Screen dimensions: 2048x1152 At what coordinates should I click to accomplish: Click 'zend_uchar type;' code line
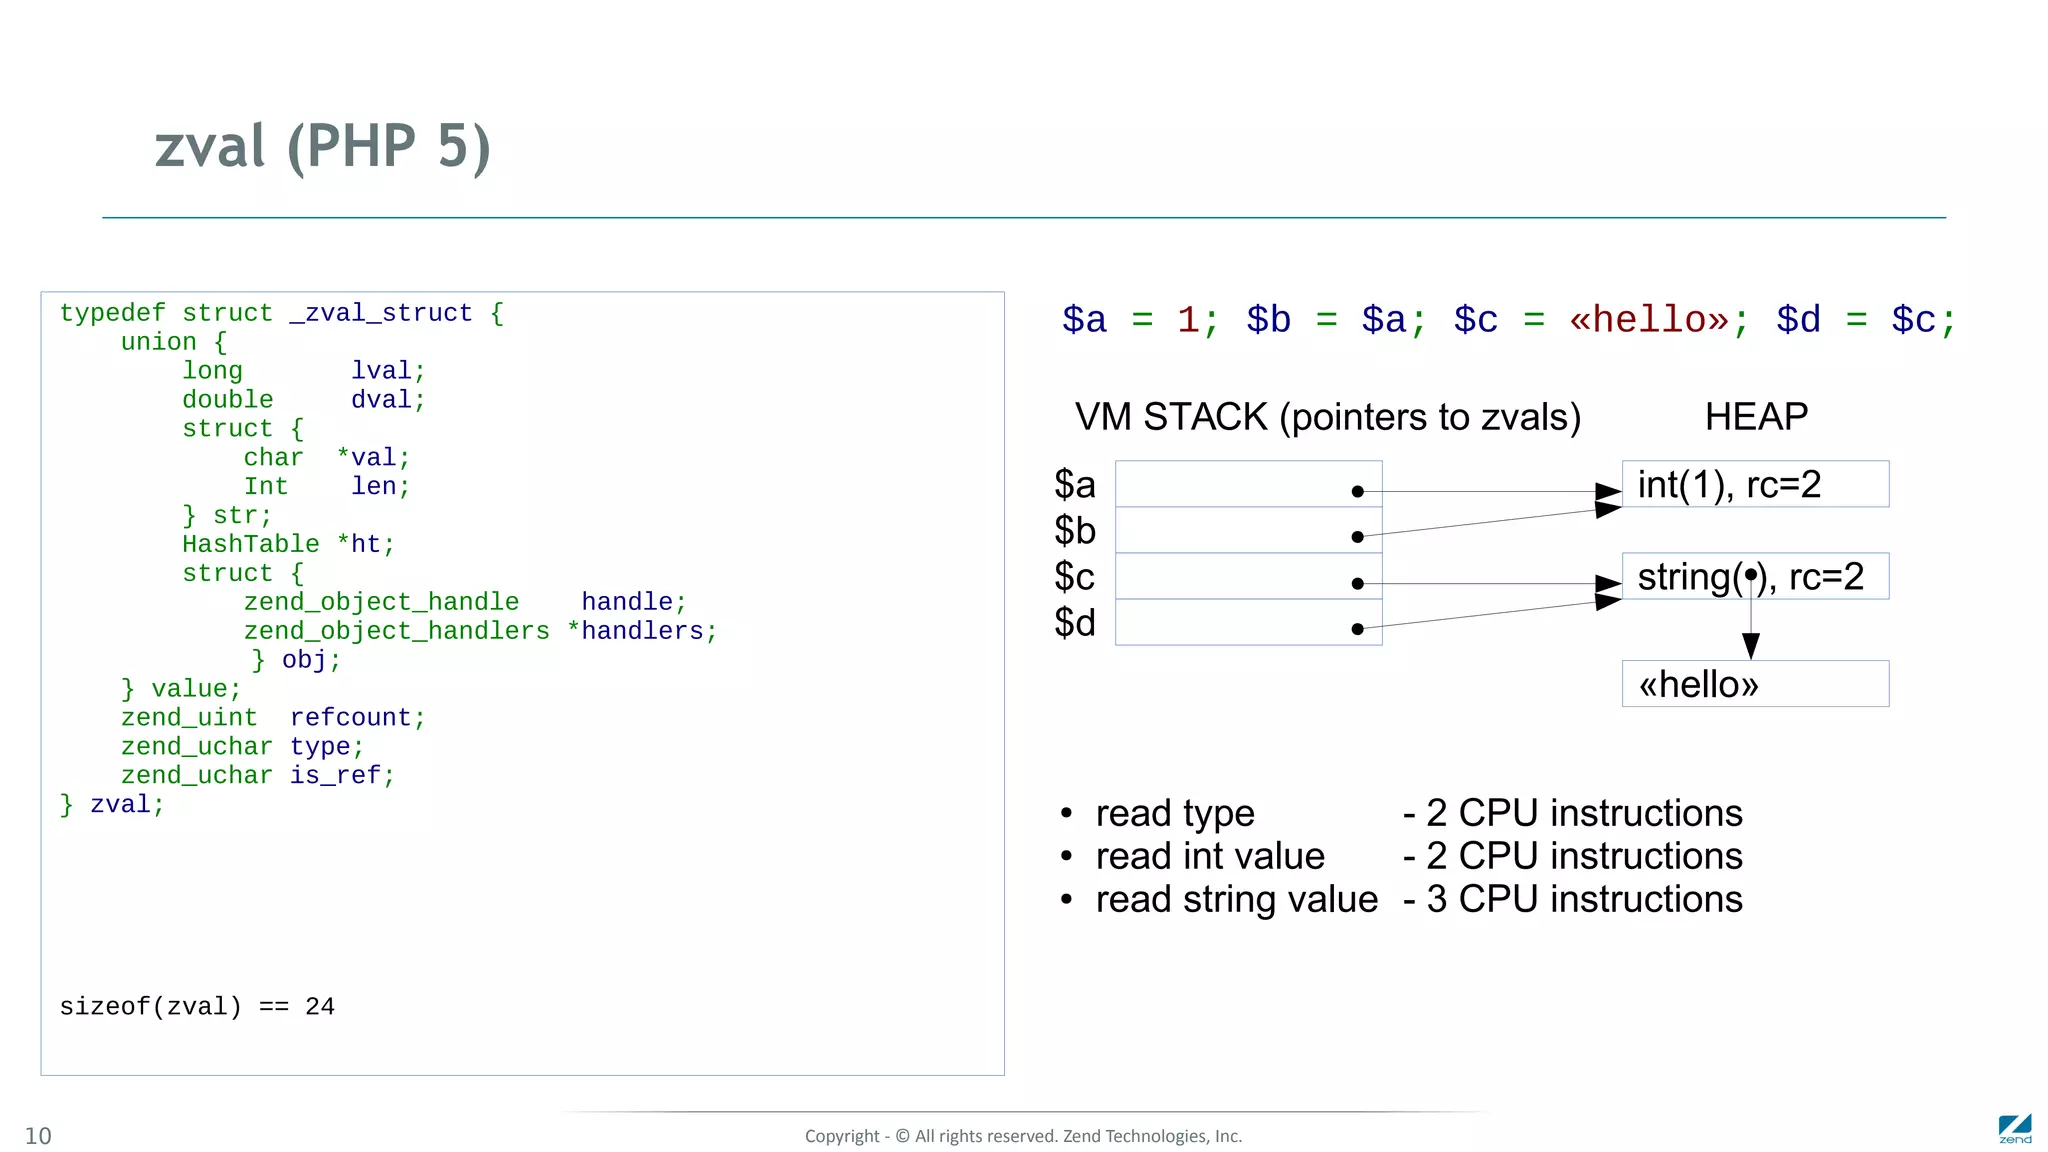pos(243,747)
